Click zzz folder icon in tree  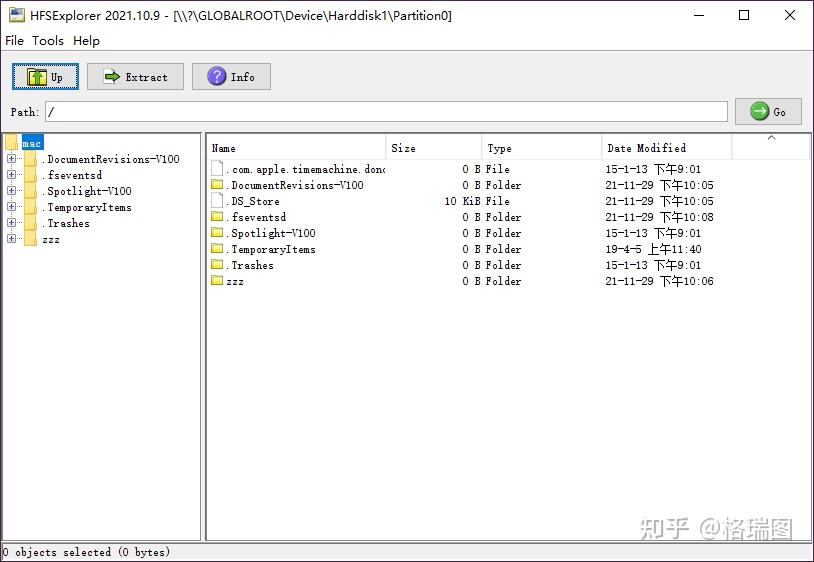31,239
